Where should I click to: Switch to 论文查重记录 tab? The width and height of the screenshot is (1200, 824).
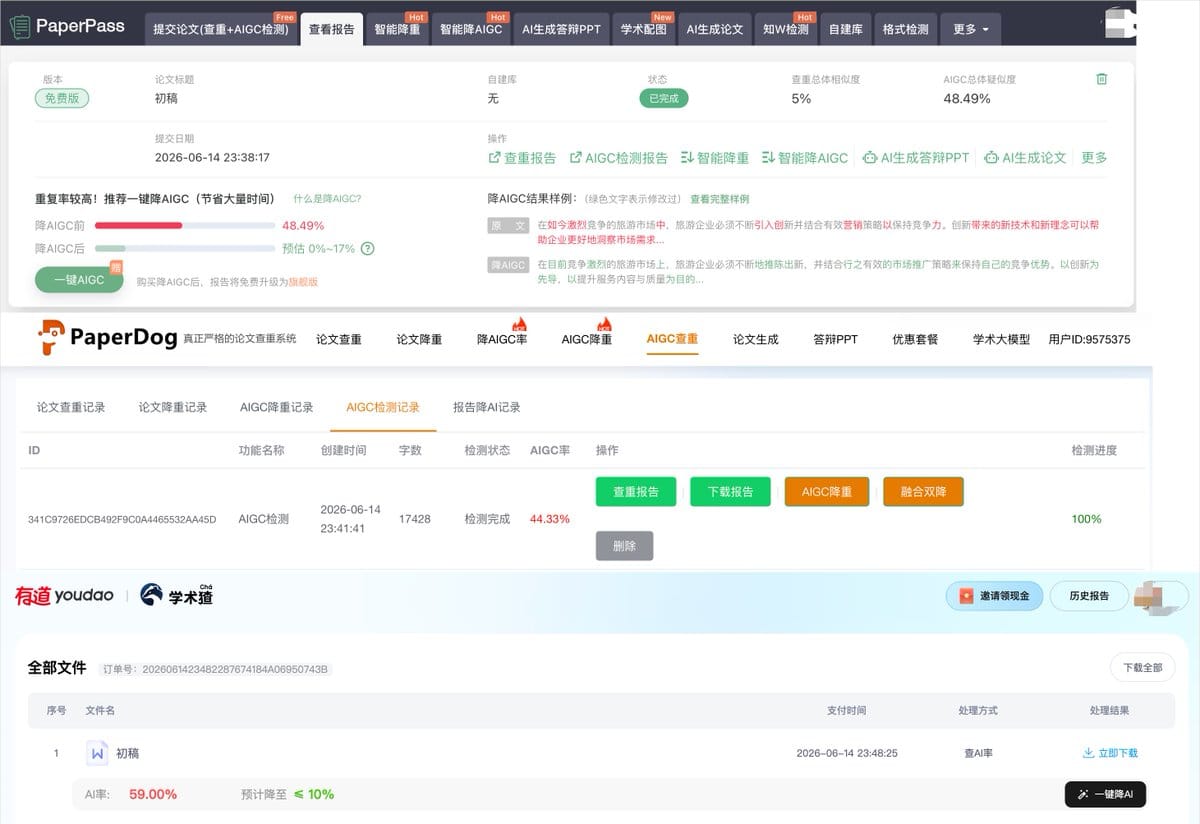point(71,407)
